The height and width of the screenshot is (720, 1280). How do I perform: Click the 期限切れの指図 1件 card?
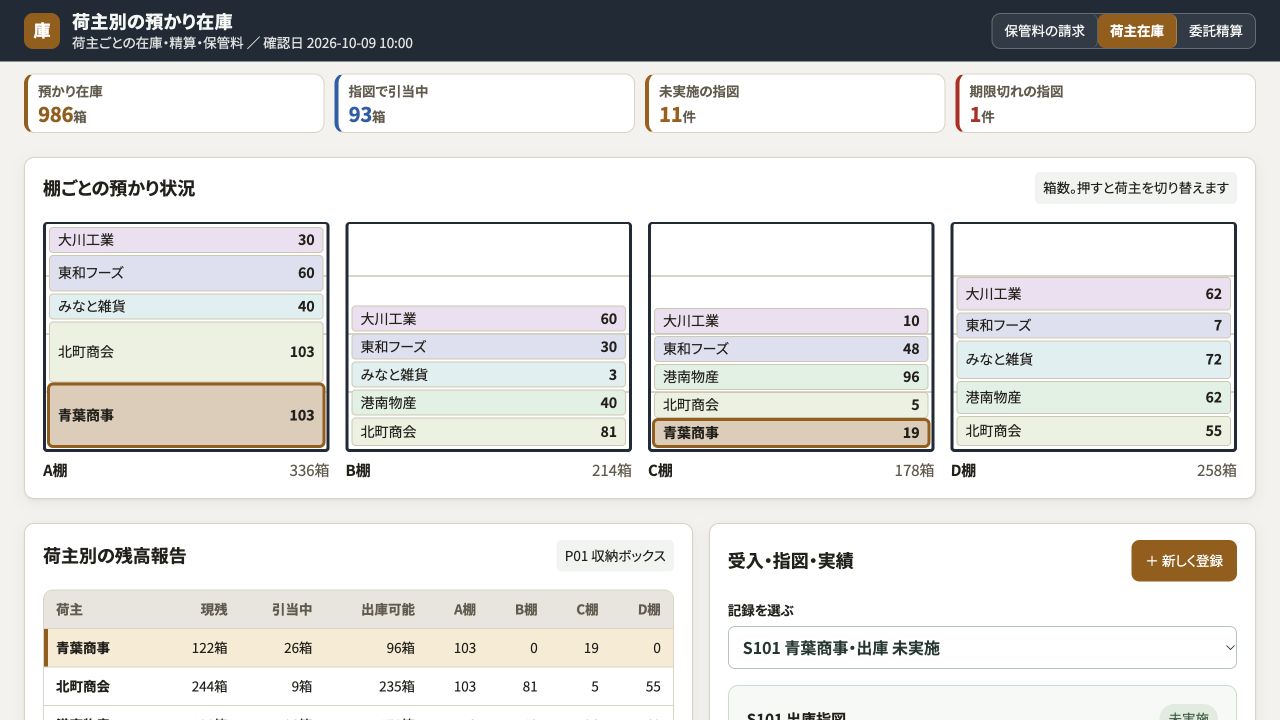(1105, 103)
